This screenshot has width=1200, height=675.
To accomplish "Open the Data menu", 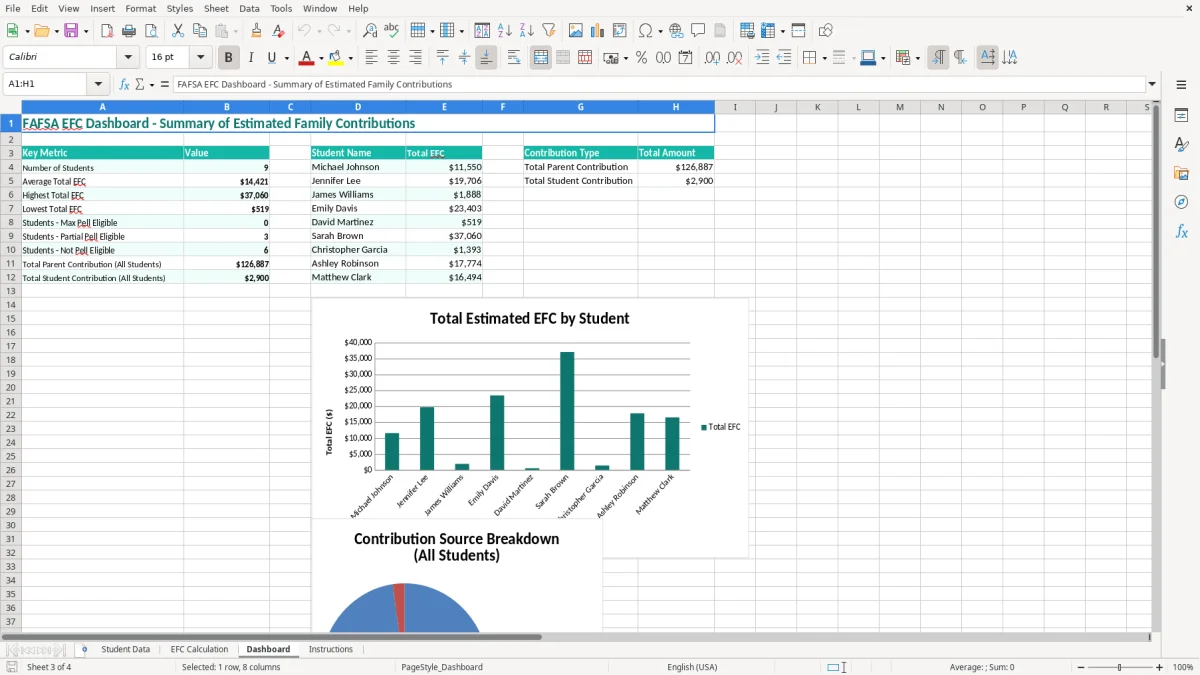I will click(x=249, y=8).
